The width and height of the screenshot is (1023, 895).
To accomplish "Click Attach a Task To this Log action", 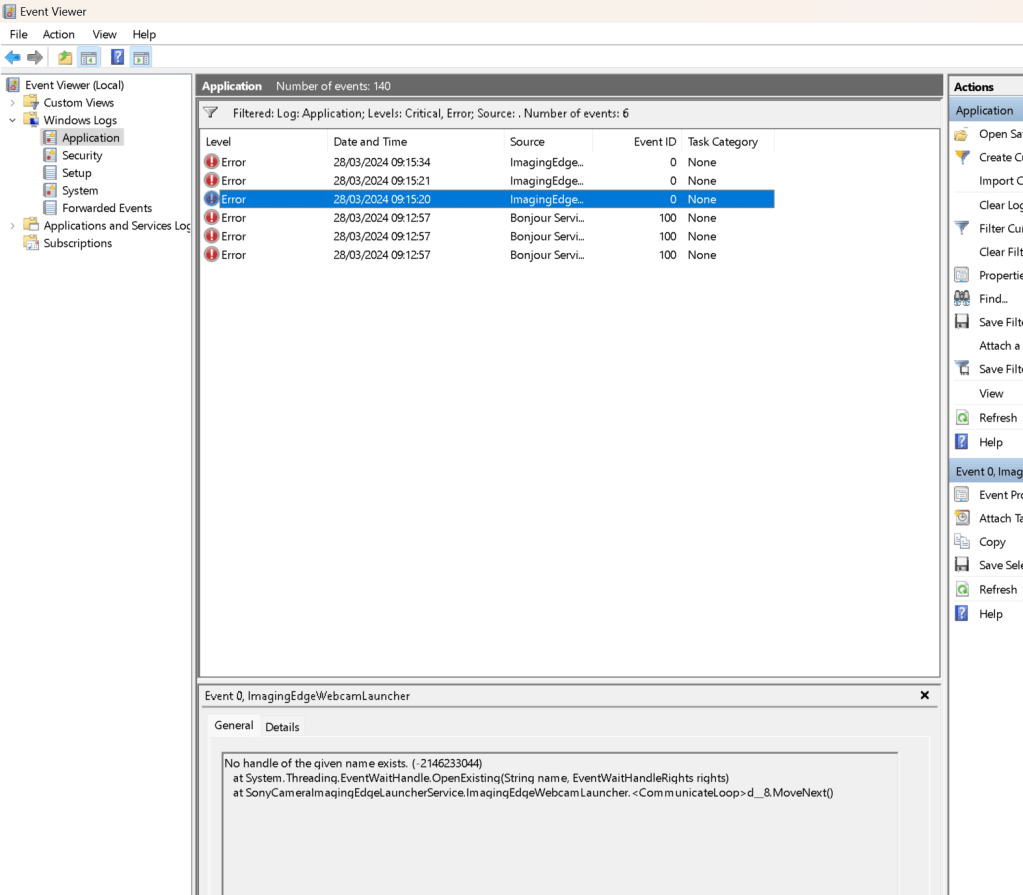I will pos(1000,346).
